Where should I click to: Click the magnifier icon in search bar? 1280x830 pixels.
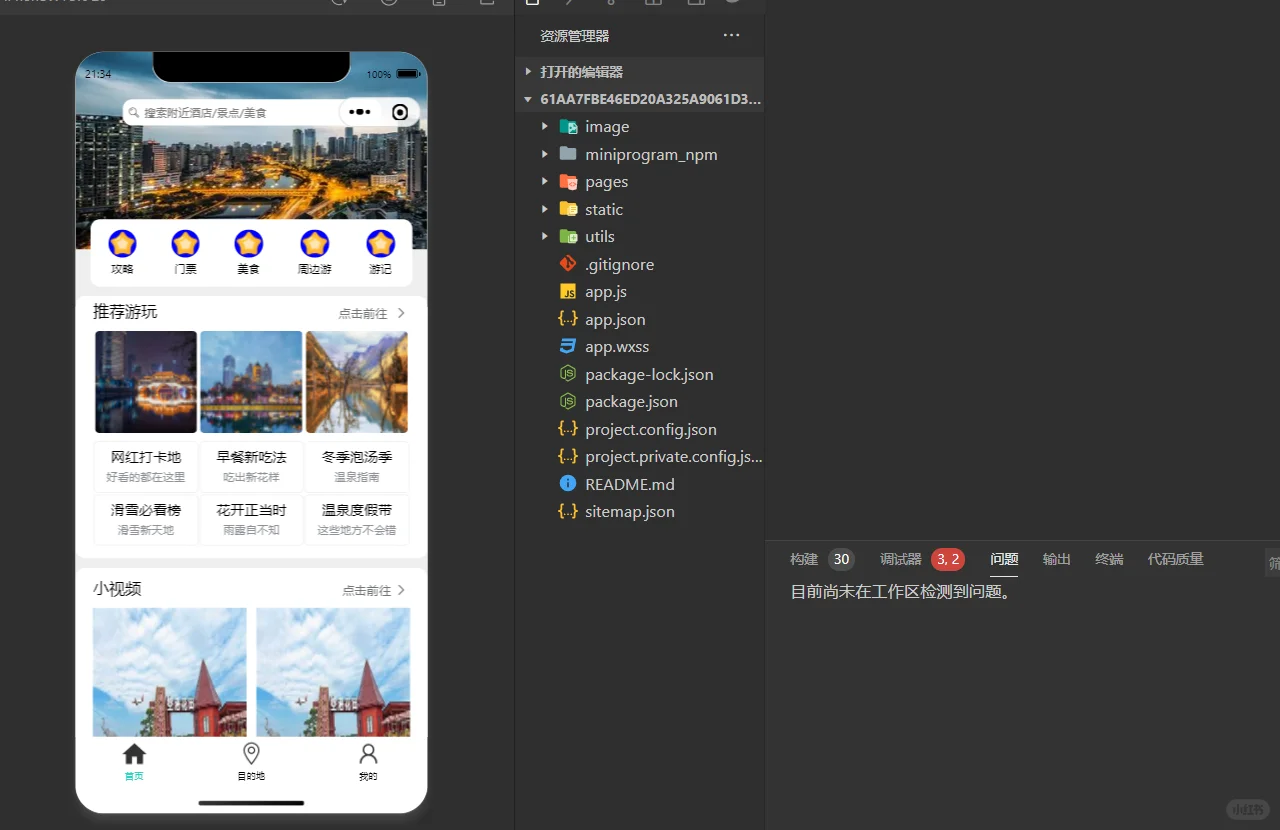(x=134, y=113)
